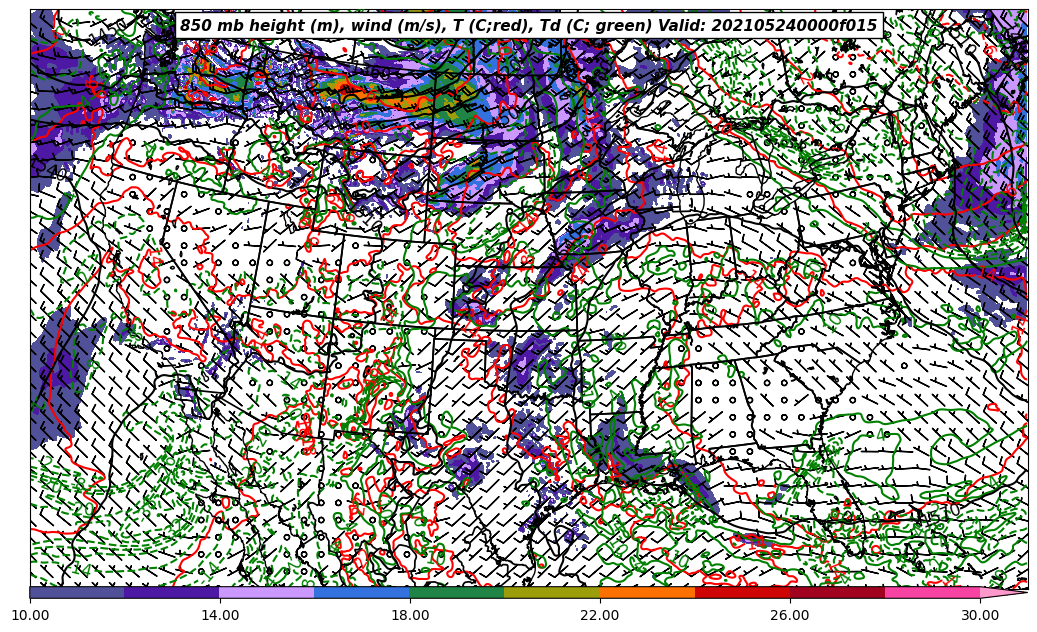Click the 26.00 colorbar tick label
The width and height of the screenshot is (1037, 632).
tap(790, 616)
